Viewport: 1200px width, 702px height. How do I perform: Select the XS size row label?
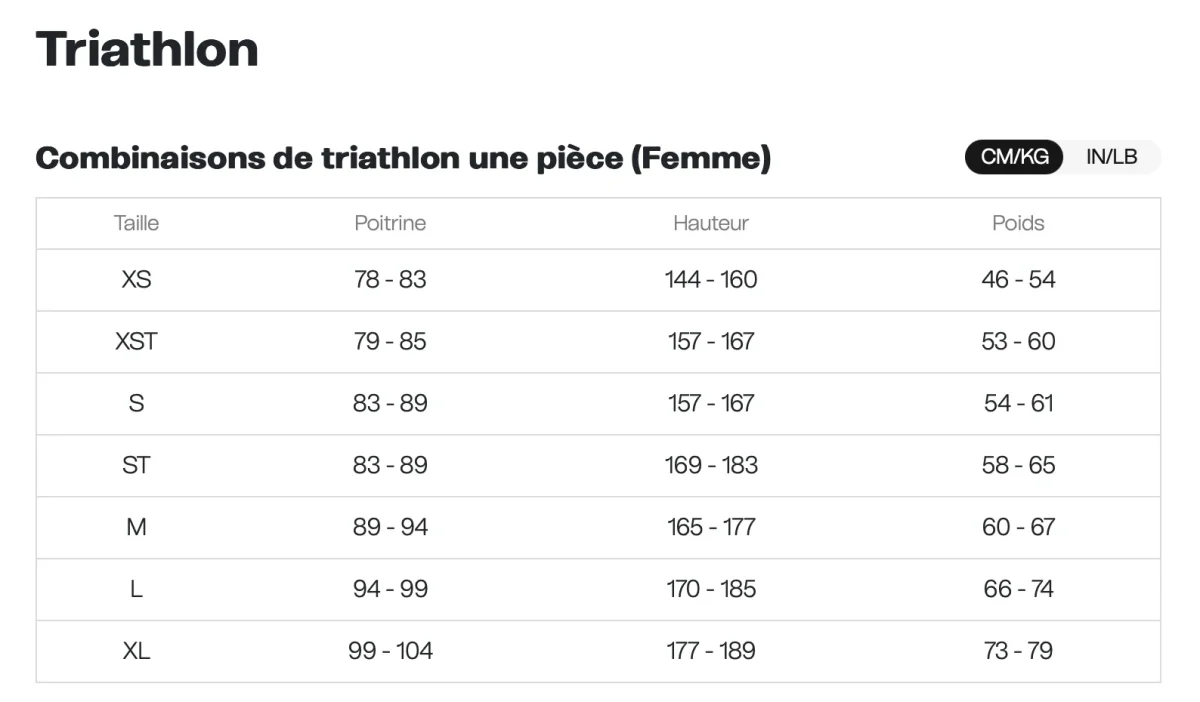coord(136,280)
